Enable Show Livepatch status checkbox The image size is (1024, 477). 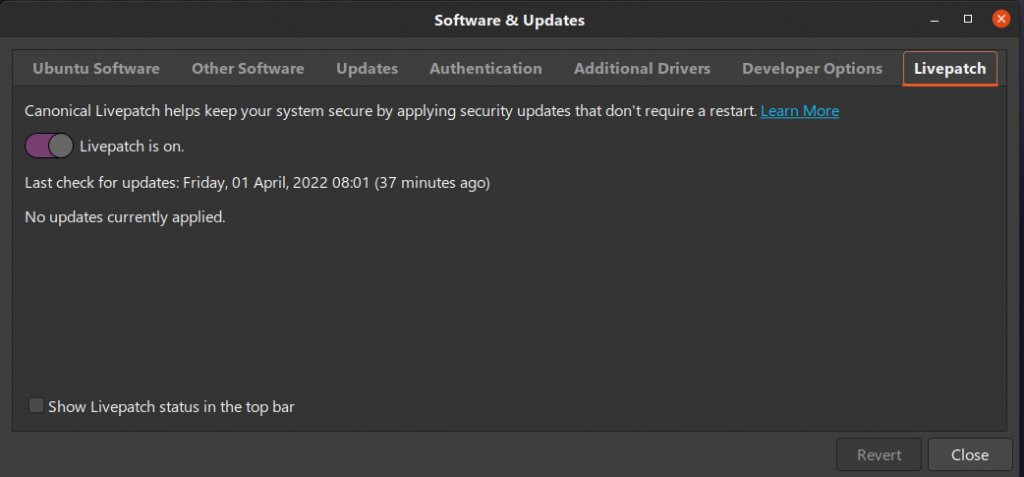pos(36,406)
